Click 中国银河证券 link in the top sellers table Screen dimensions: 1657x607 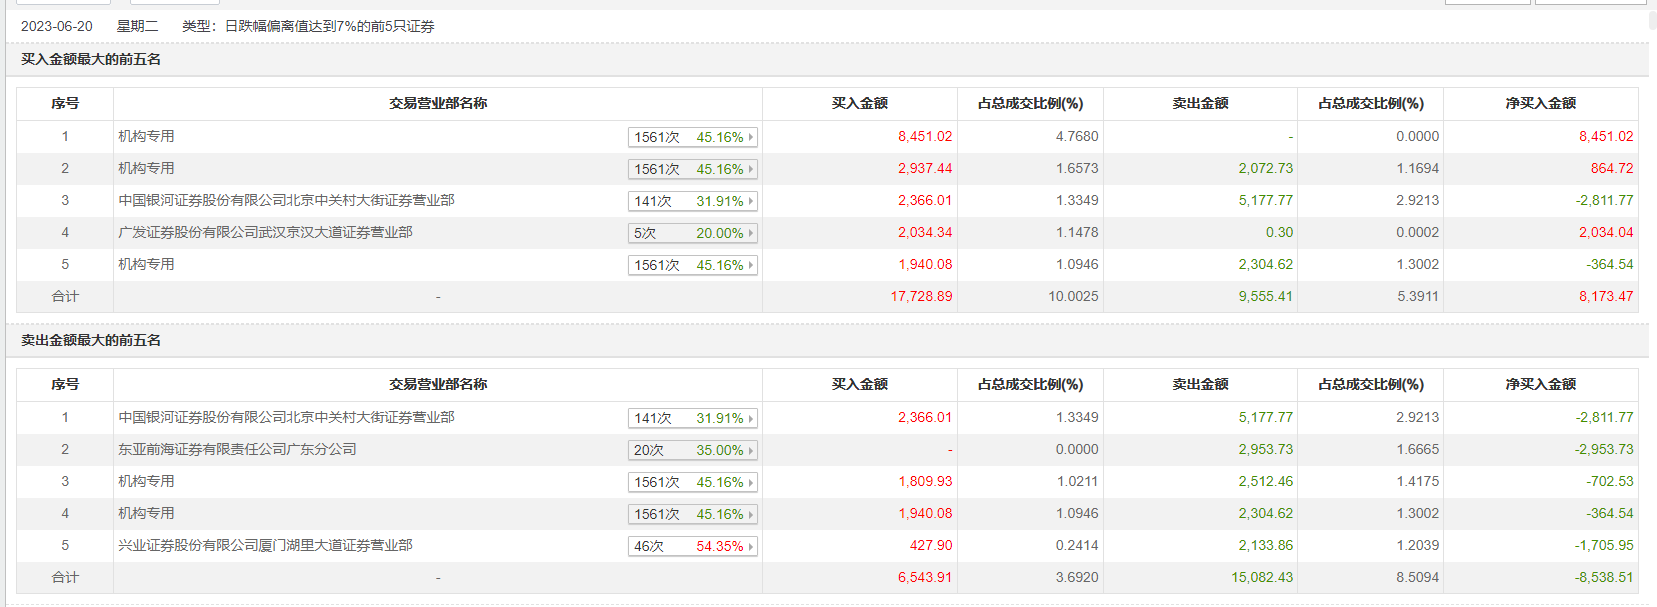[x=286, y=417]
